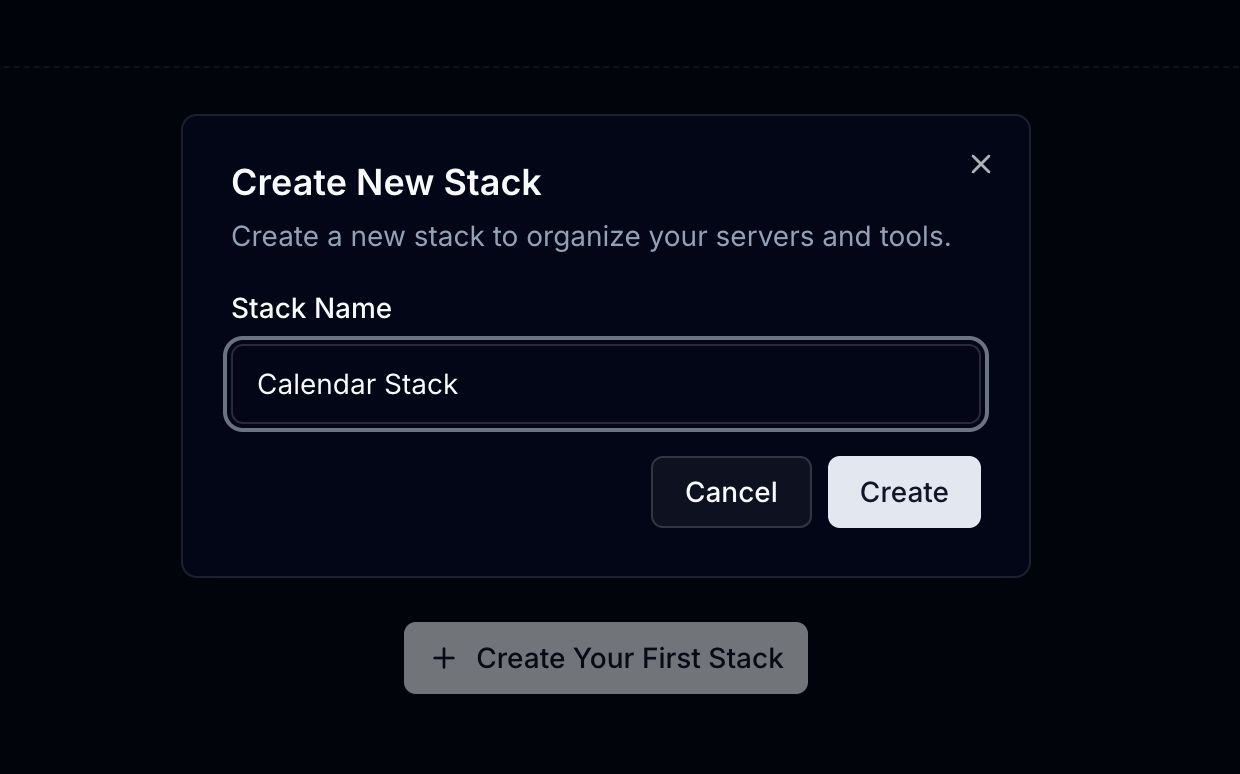This screenshot has width=1240, height=774.
Task: Dismiss the dialog using the Cancel option
Action: click(731, 491)
